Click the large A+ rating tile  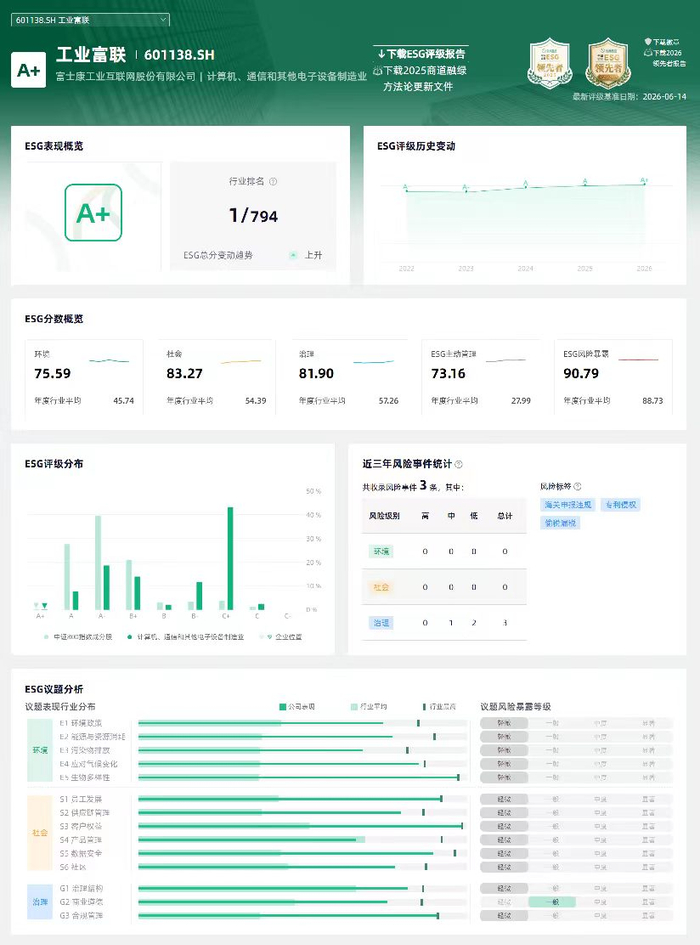coord(93,213)
